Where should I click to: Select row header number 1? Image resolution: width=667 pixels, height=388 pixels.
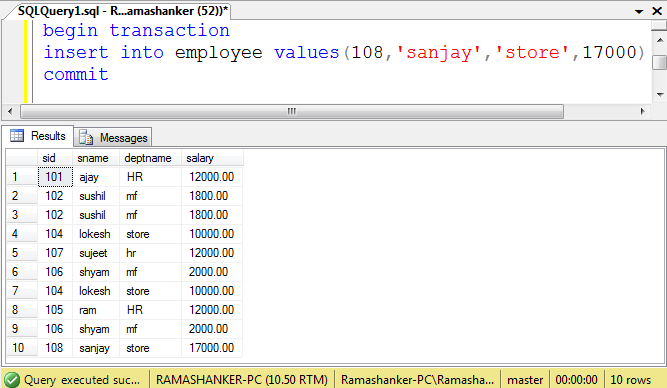point(22,177)
